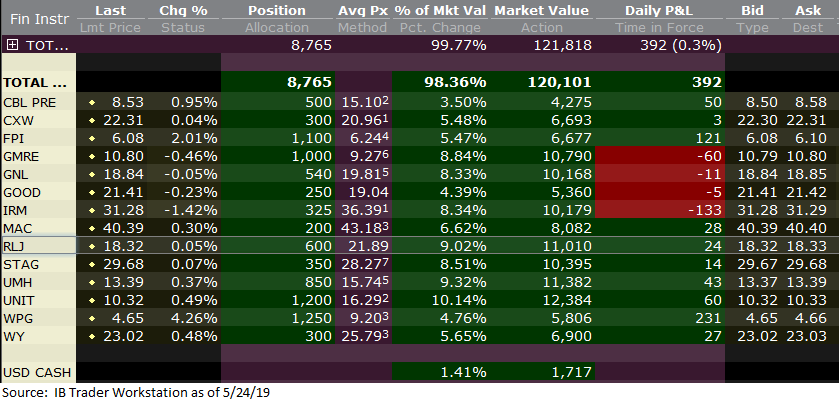Viewport: 840px width, 408px height.
Task: Click the yellow diamond beside STAG 29.68
Action: point(91,264)
